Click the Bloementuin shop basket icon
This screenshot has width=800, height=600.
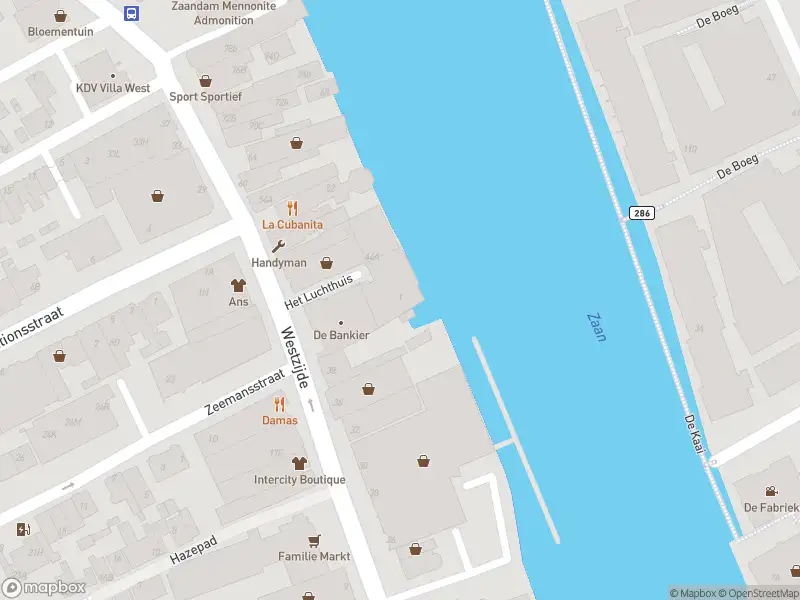(61, 16)
